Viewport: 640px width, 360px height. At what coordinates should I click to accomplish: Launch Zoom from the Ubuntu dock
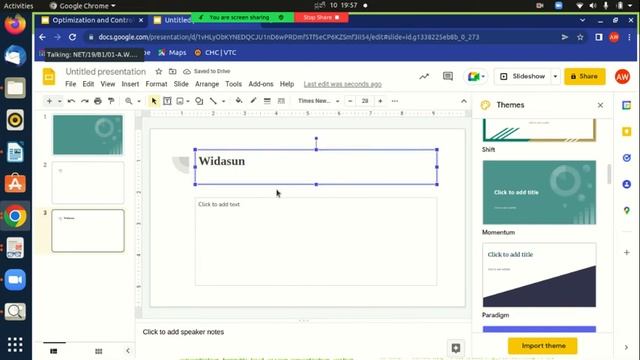[15, 280]
